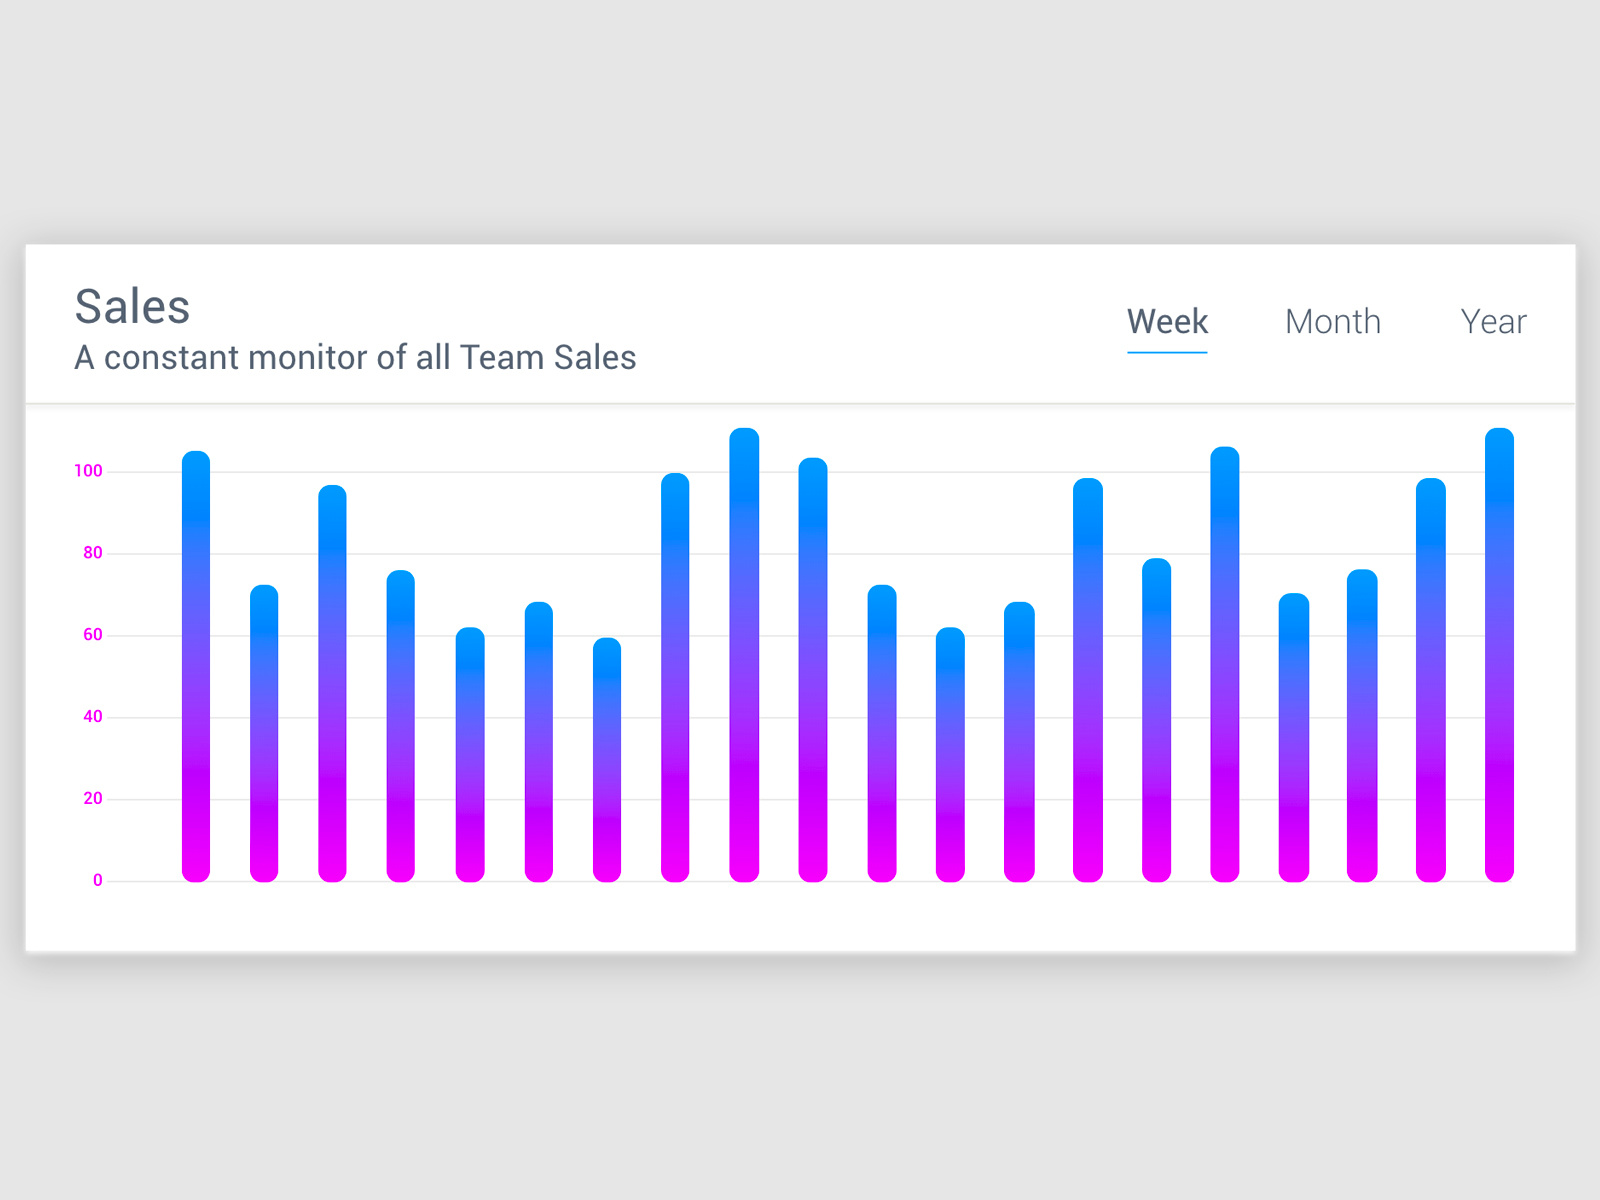Click the Sales heading
The height and width of the screenshot is (1200, 1600).
tap(132, 307)
